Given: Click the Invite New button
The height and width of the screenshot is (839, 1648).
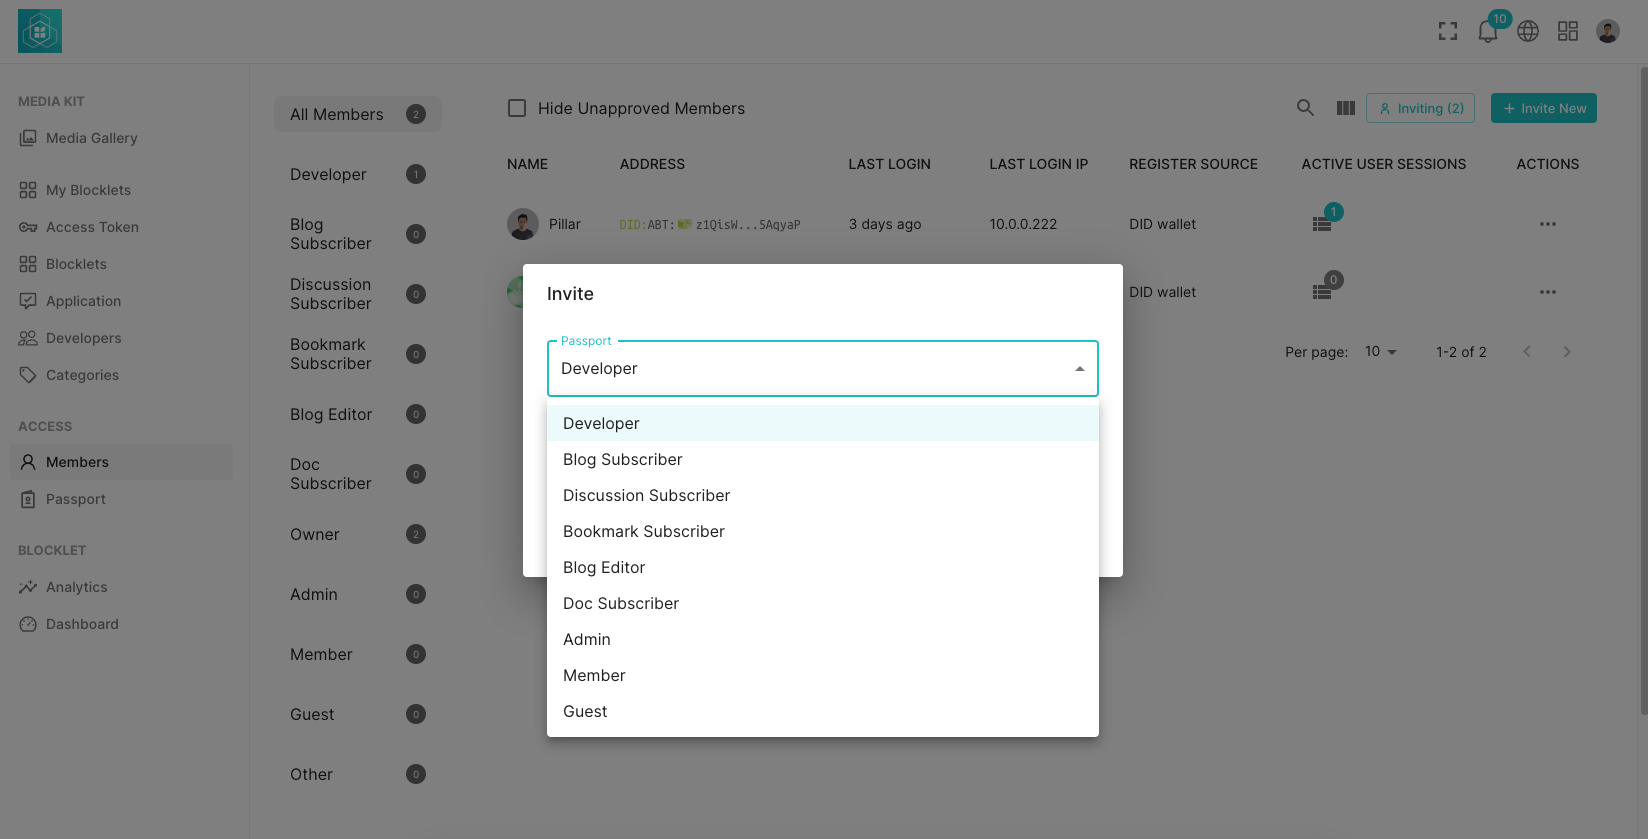Looking at the screenshot, I should coord(1543,108).
